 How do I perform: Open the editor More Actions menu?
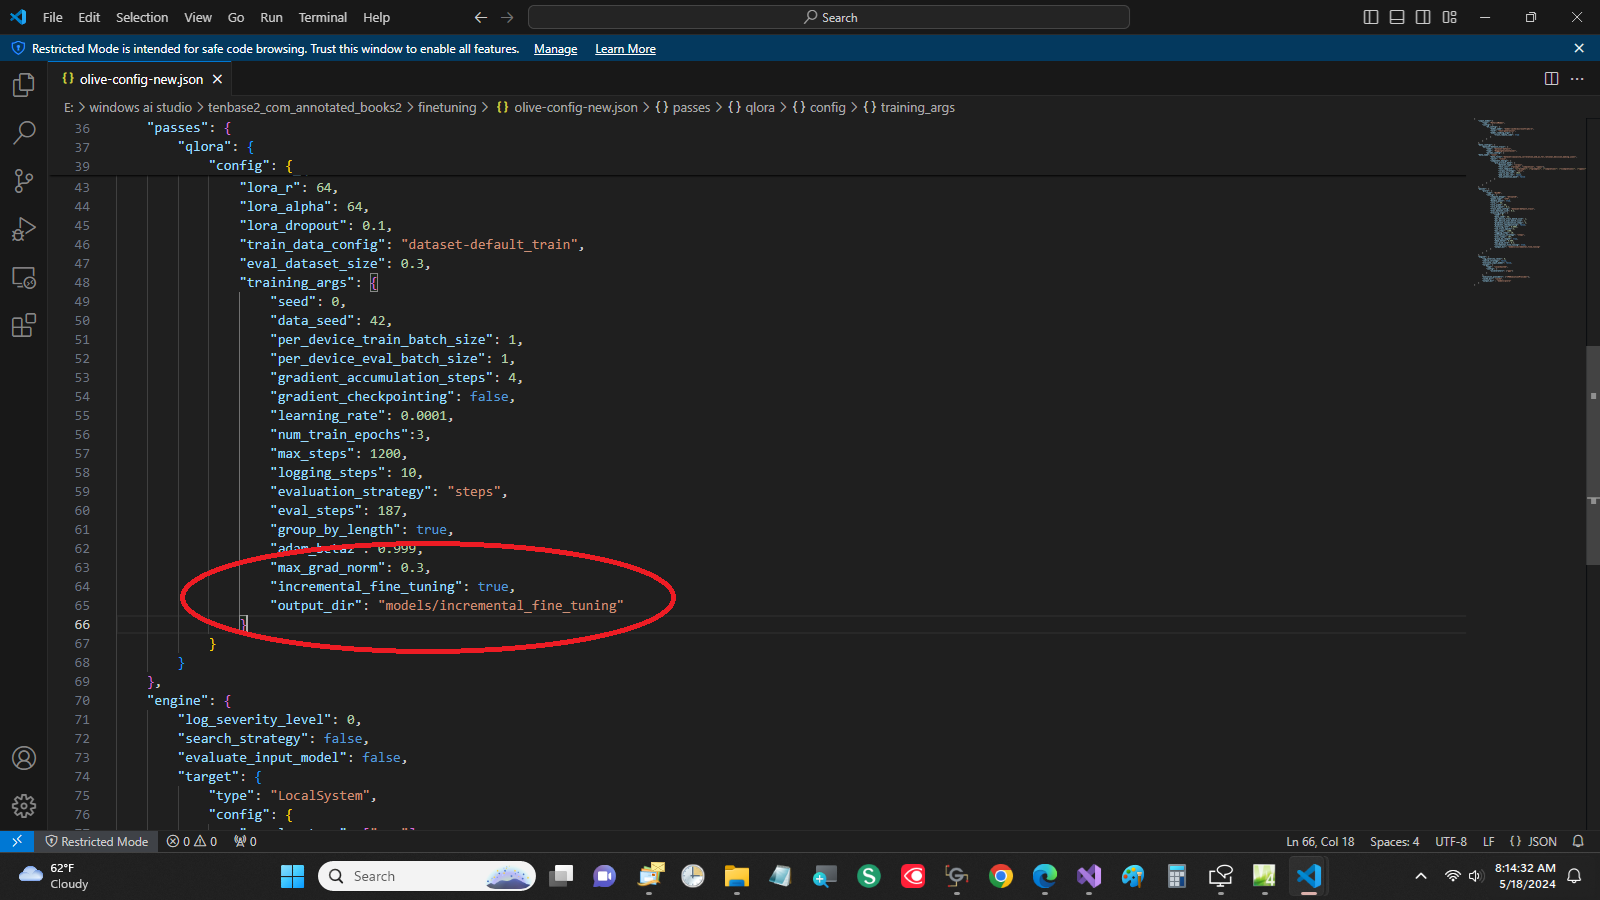tap(1578, 78)
